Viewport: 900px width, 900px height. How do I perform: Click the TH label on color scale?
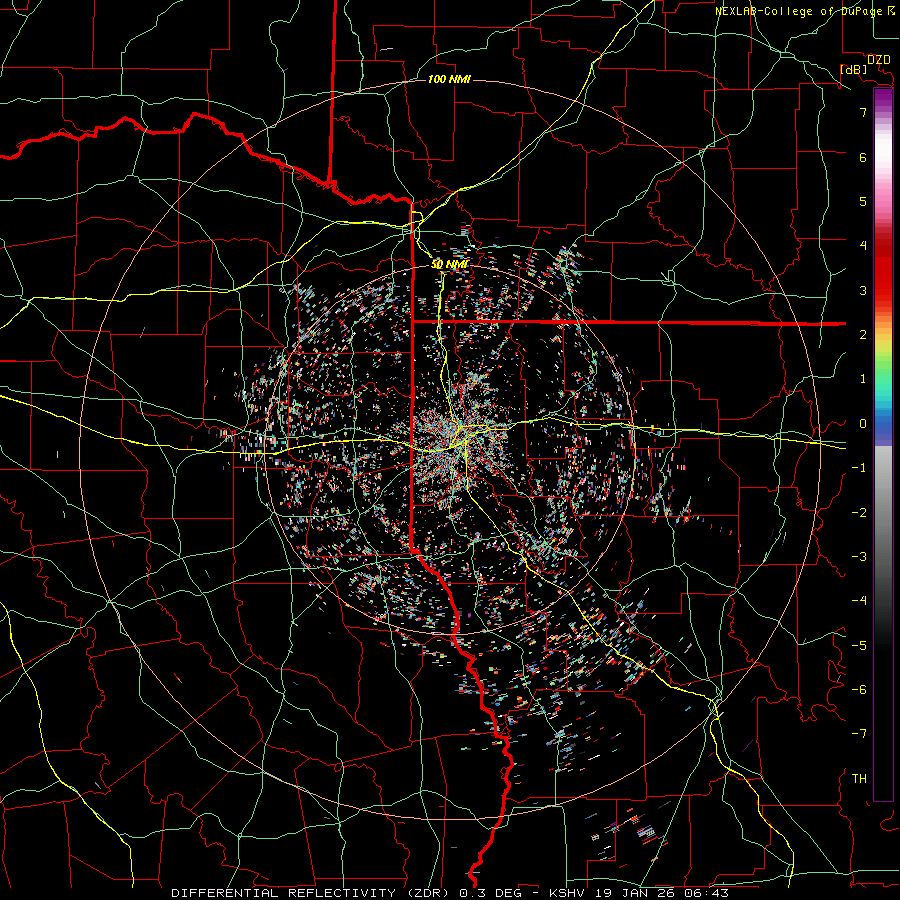[859, 779]
